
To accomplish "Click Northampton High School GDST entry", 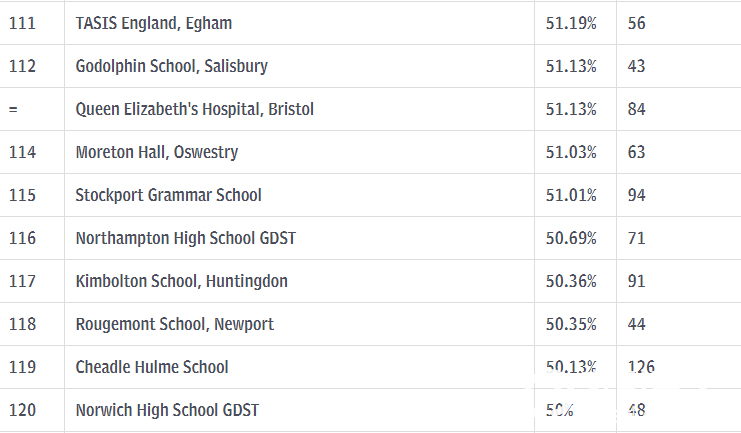I will 186,238.
